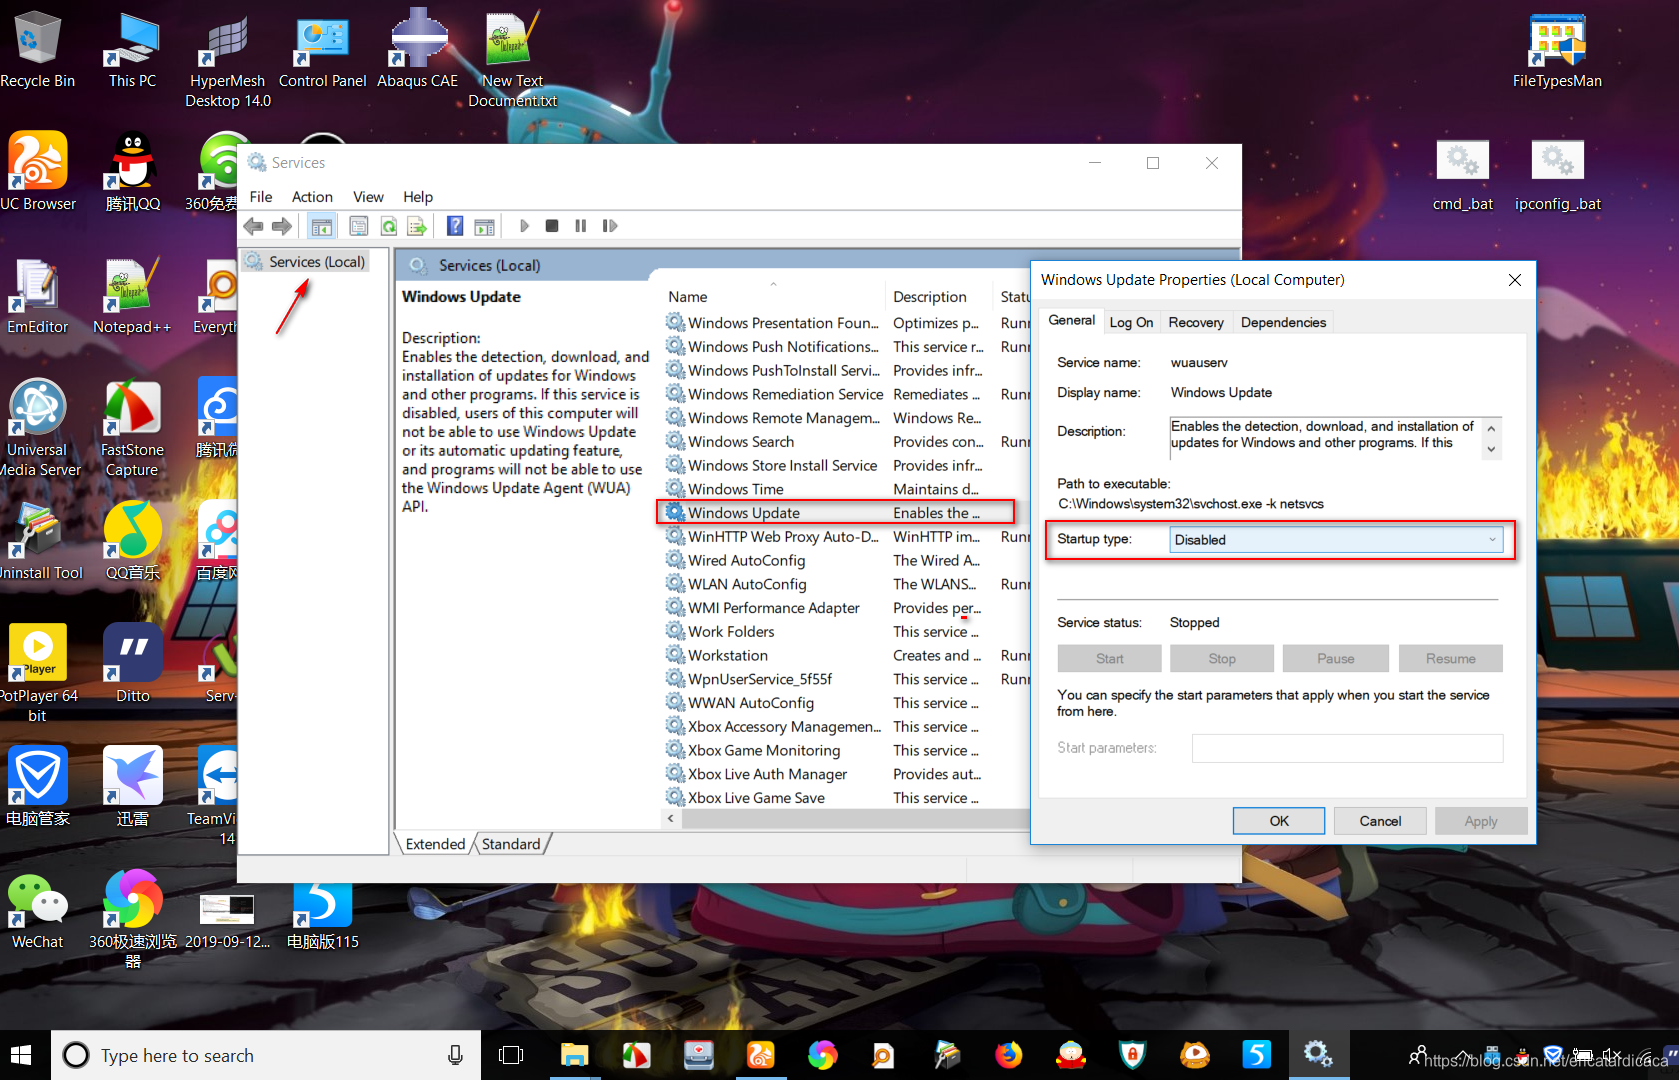Open File Explorer from the taskbar
The height and width of the screenshot is (1080, 1679).
click(x=574, y=1055)
